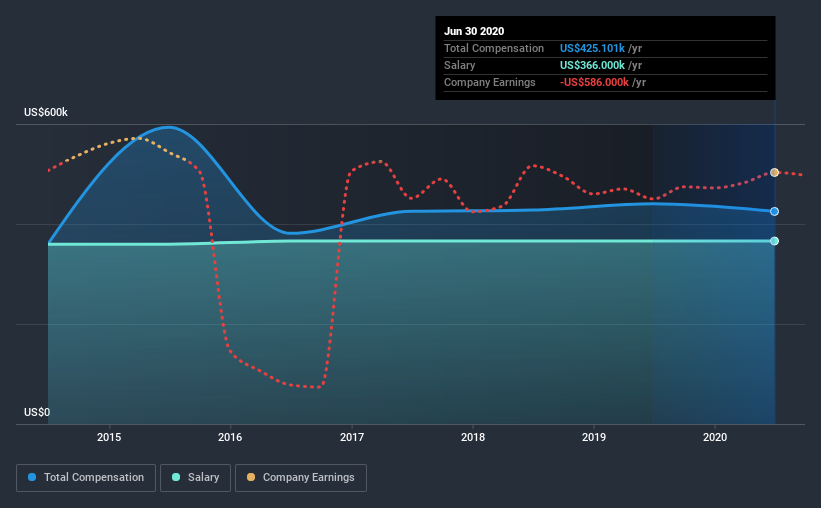821x508 pixels.
Task: Click the 2017 x-axis label
Action: tap(352, 437)
